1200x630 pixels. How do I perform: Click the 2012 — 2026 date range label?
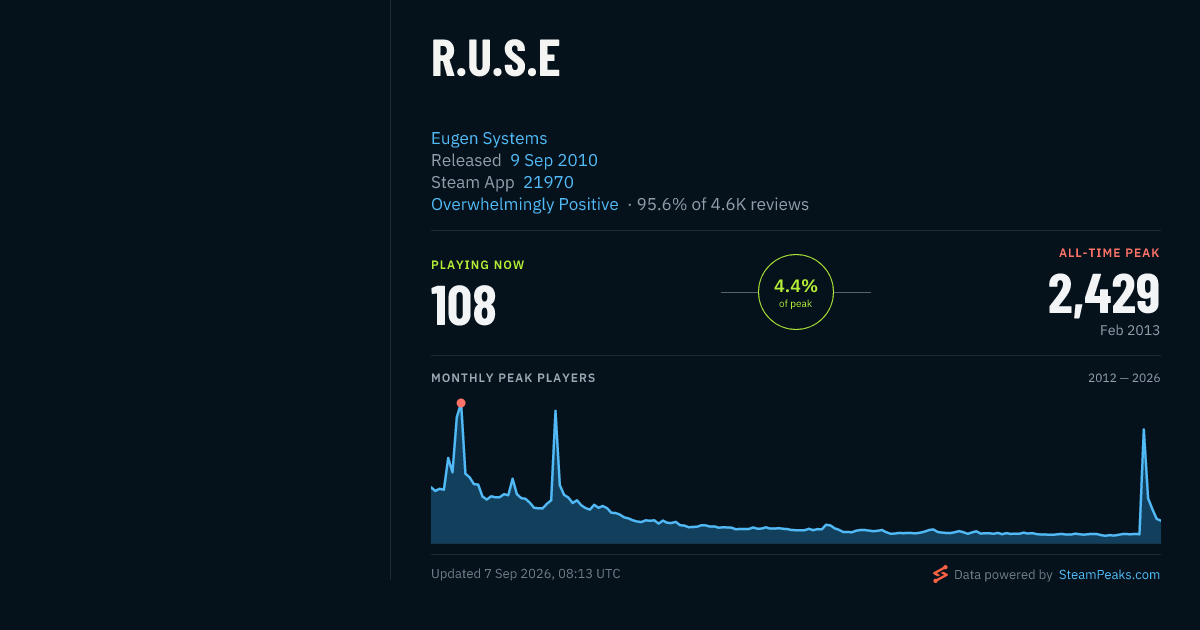[x=1124, y=378]
